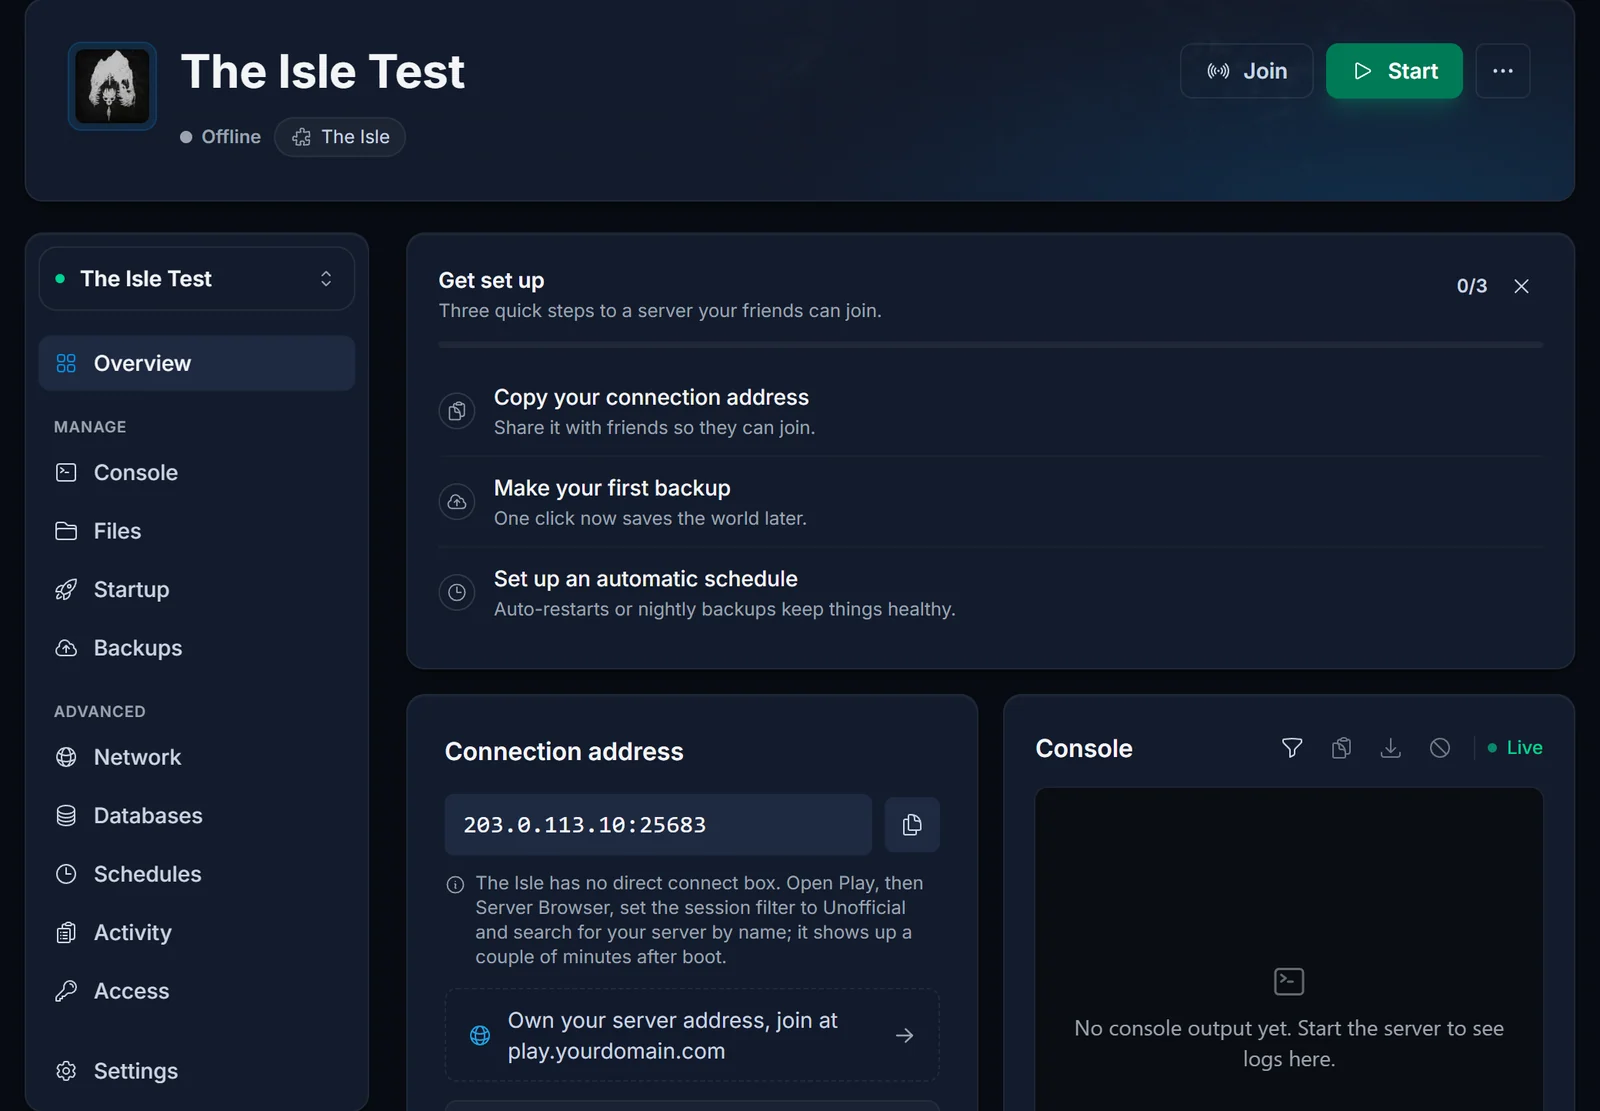Screen dimensions: 1600x1111
Task: Click the terminal icon in the empty console
Action: [1289, 981]
